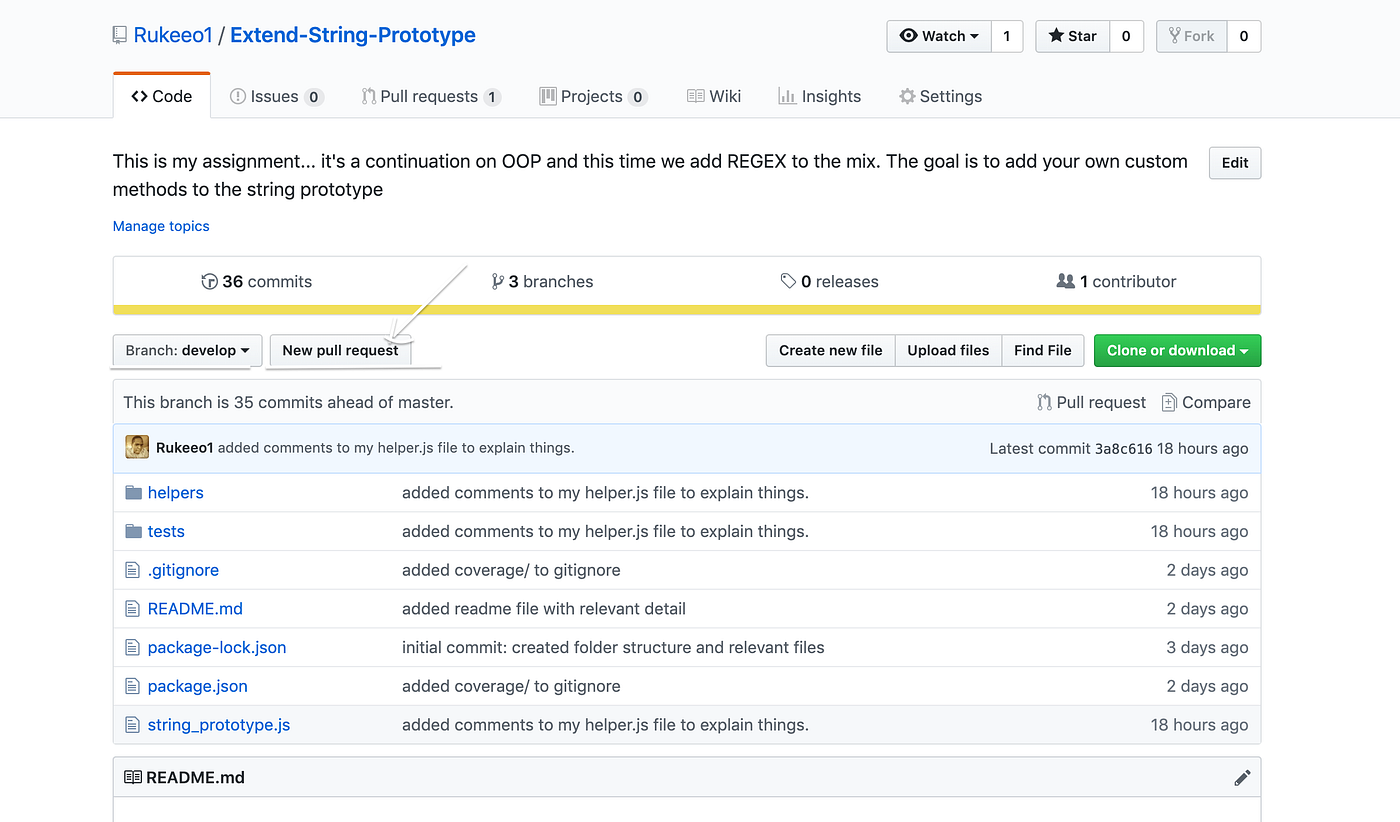Click the yellow language bar
The width and height of the screenshot is (1400, 822).
click(x=687, y=310)
